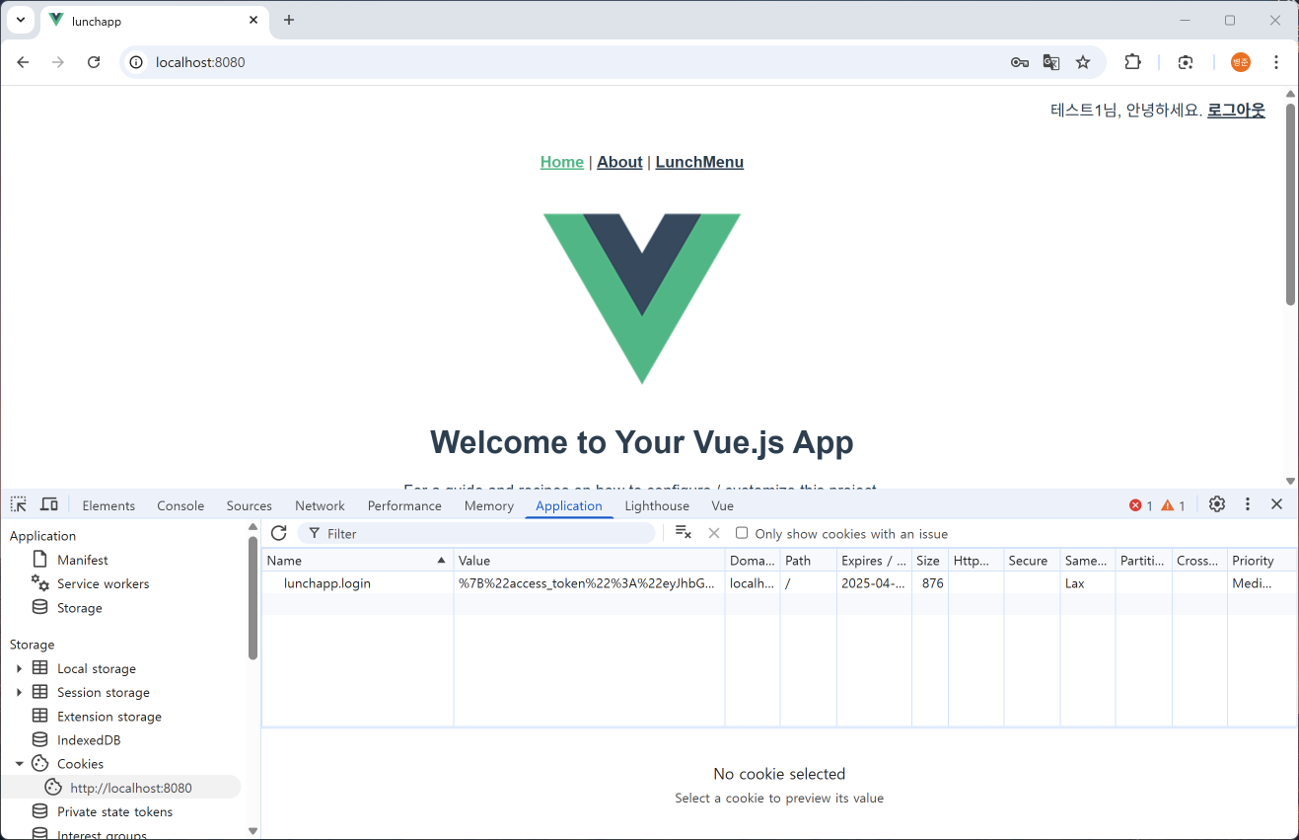Select the lunchapp.login cookie row
The width and height of the screenshot is (1299, 840).
coord(779,583)
